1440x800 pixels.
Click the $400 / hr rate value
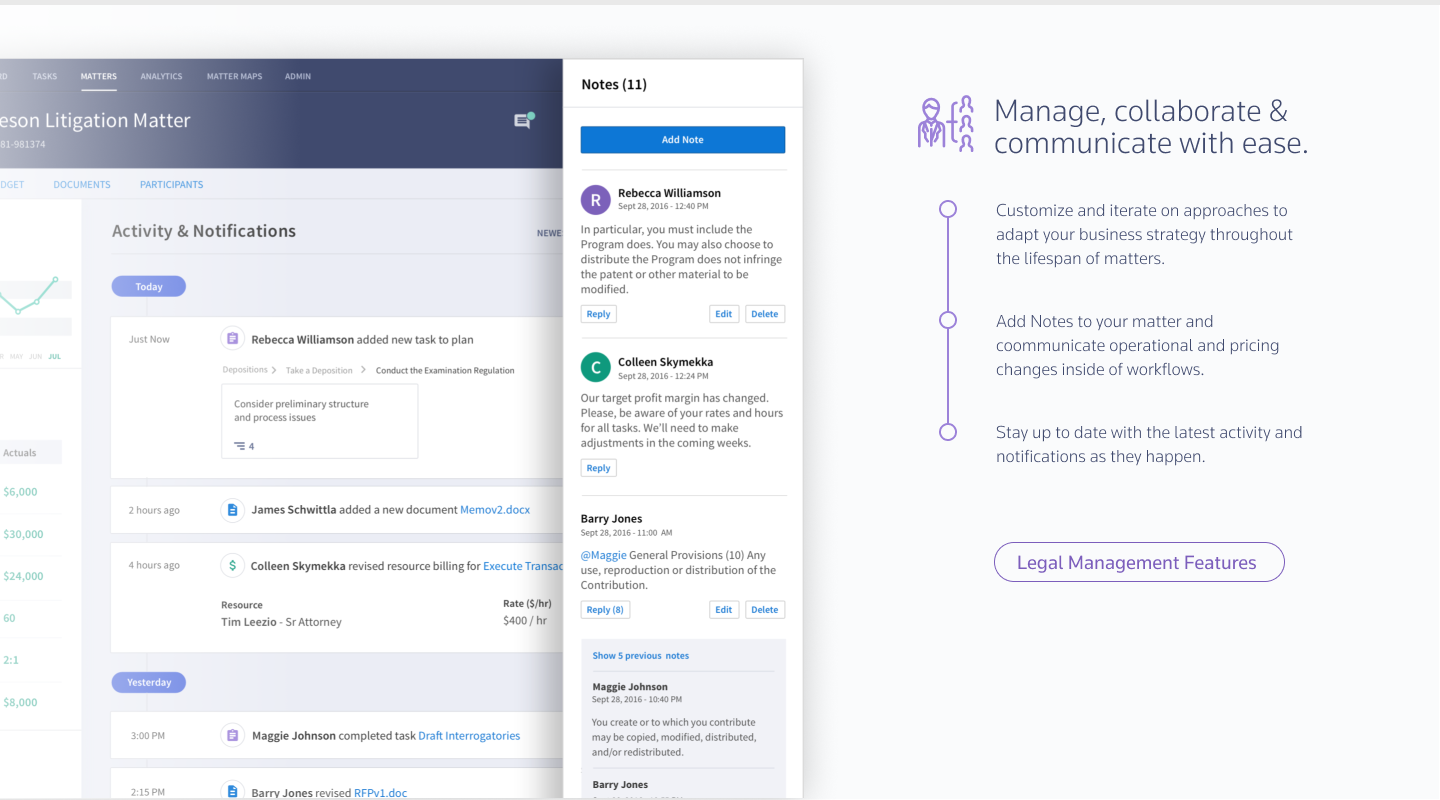tap(525, 621)
